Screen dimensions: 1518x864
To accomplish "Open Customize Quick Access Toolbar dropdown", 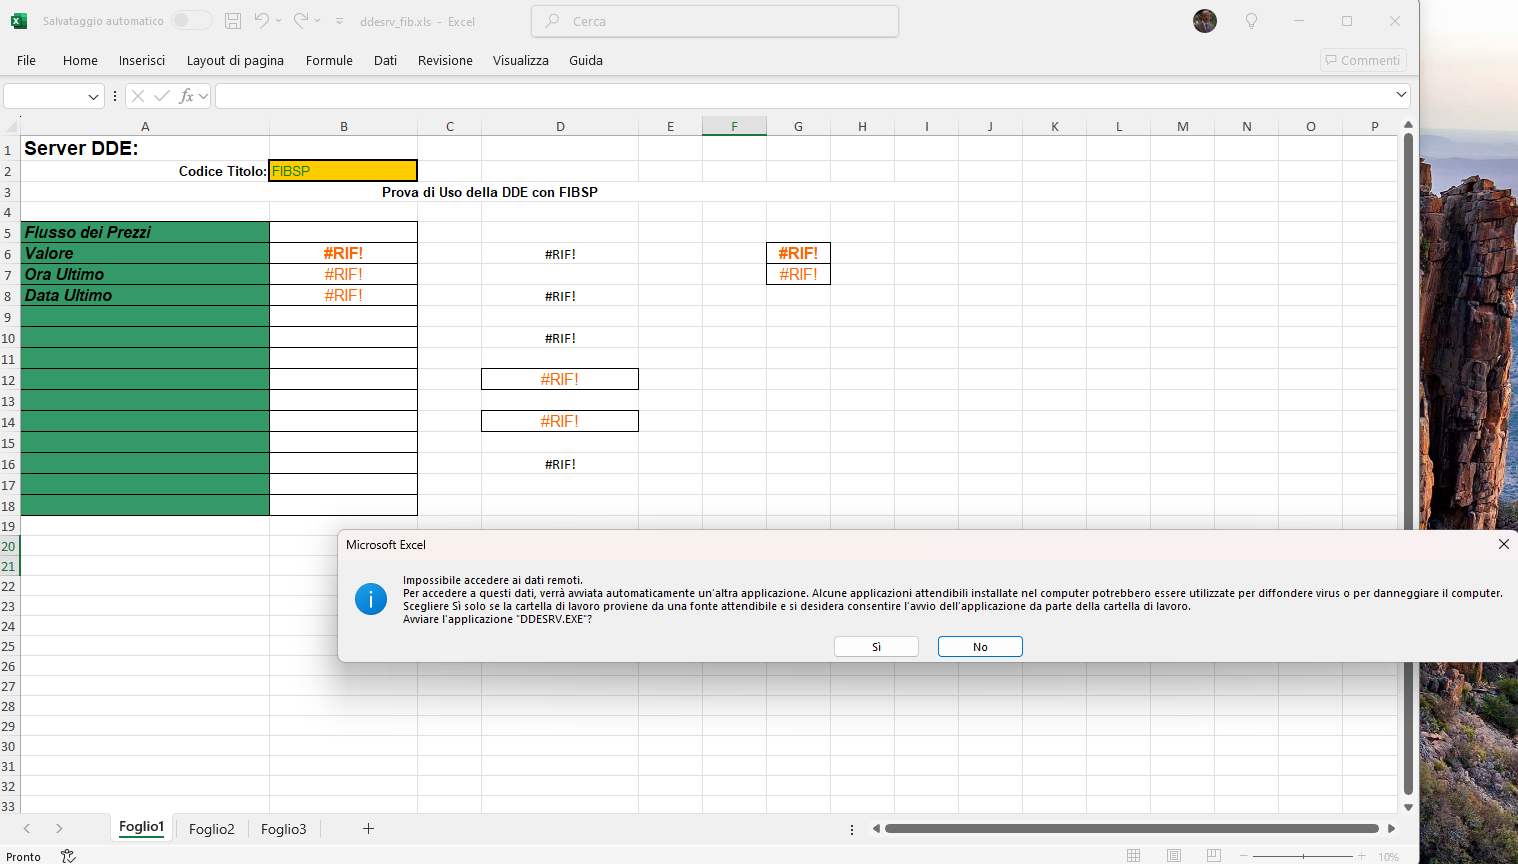I will coord(340,21).
